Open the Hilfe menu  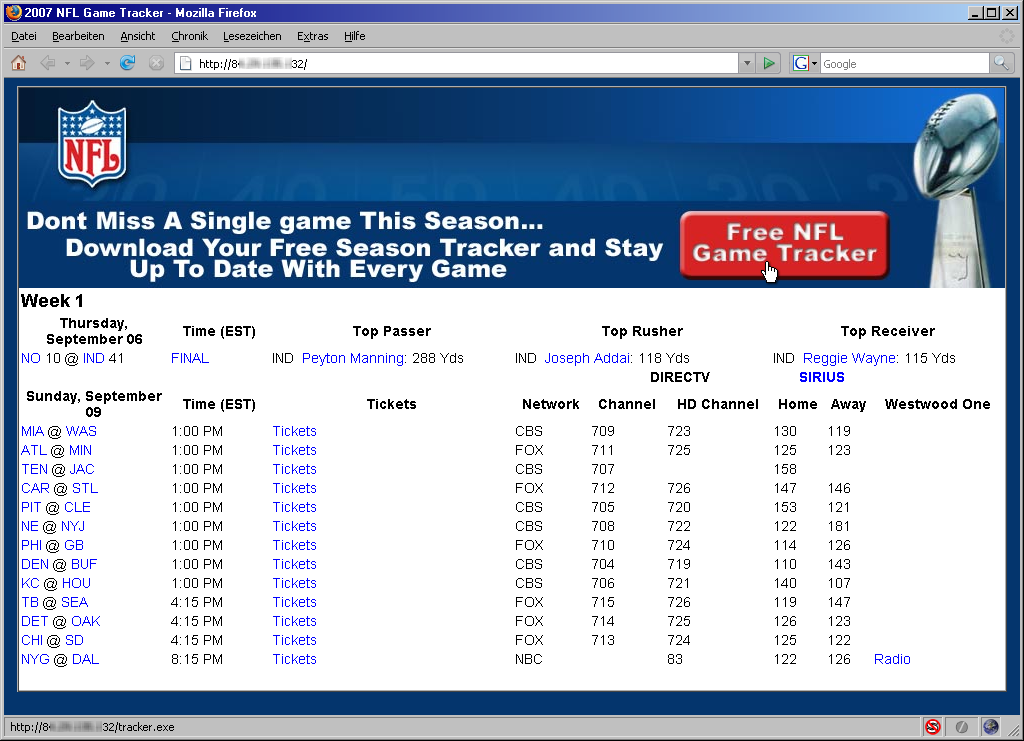coord(355,36)
